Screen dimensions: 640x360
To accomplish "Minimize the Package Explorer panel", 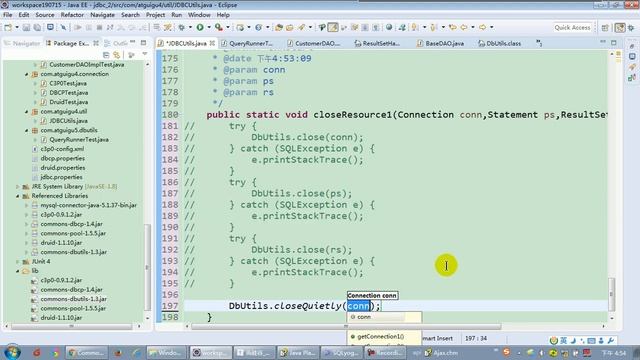I will [x=133, y=42].
